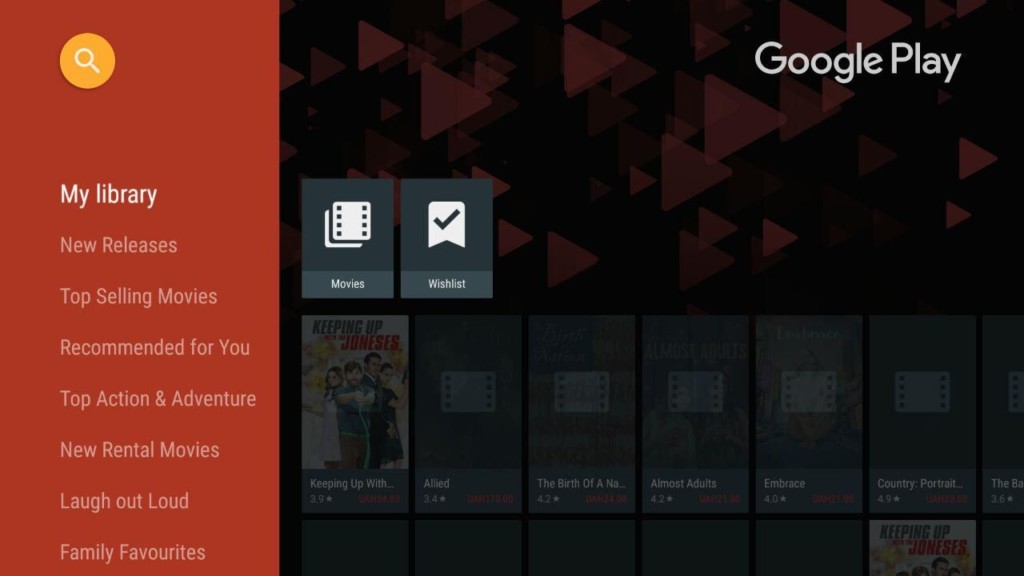Go to New Releases category
The height and width of the screenshot is (576, 1024).
tap(118, 245)
